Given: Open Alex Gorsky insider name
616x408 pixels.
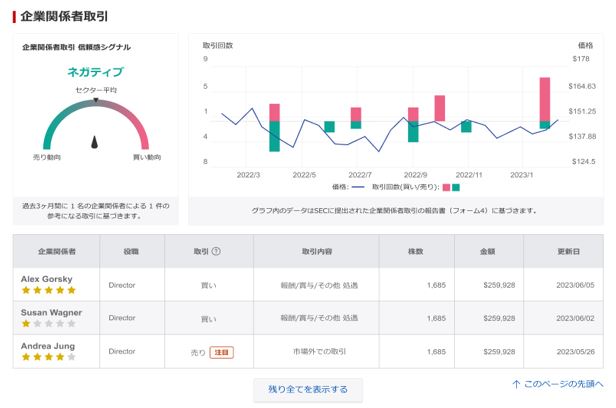Looking at the screenshot, I should (47, 279).
